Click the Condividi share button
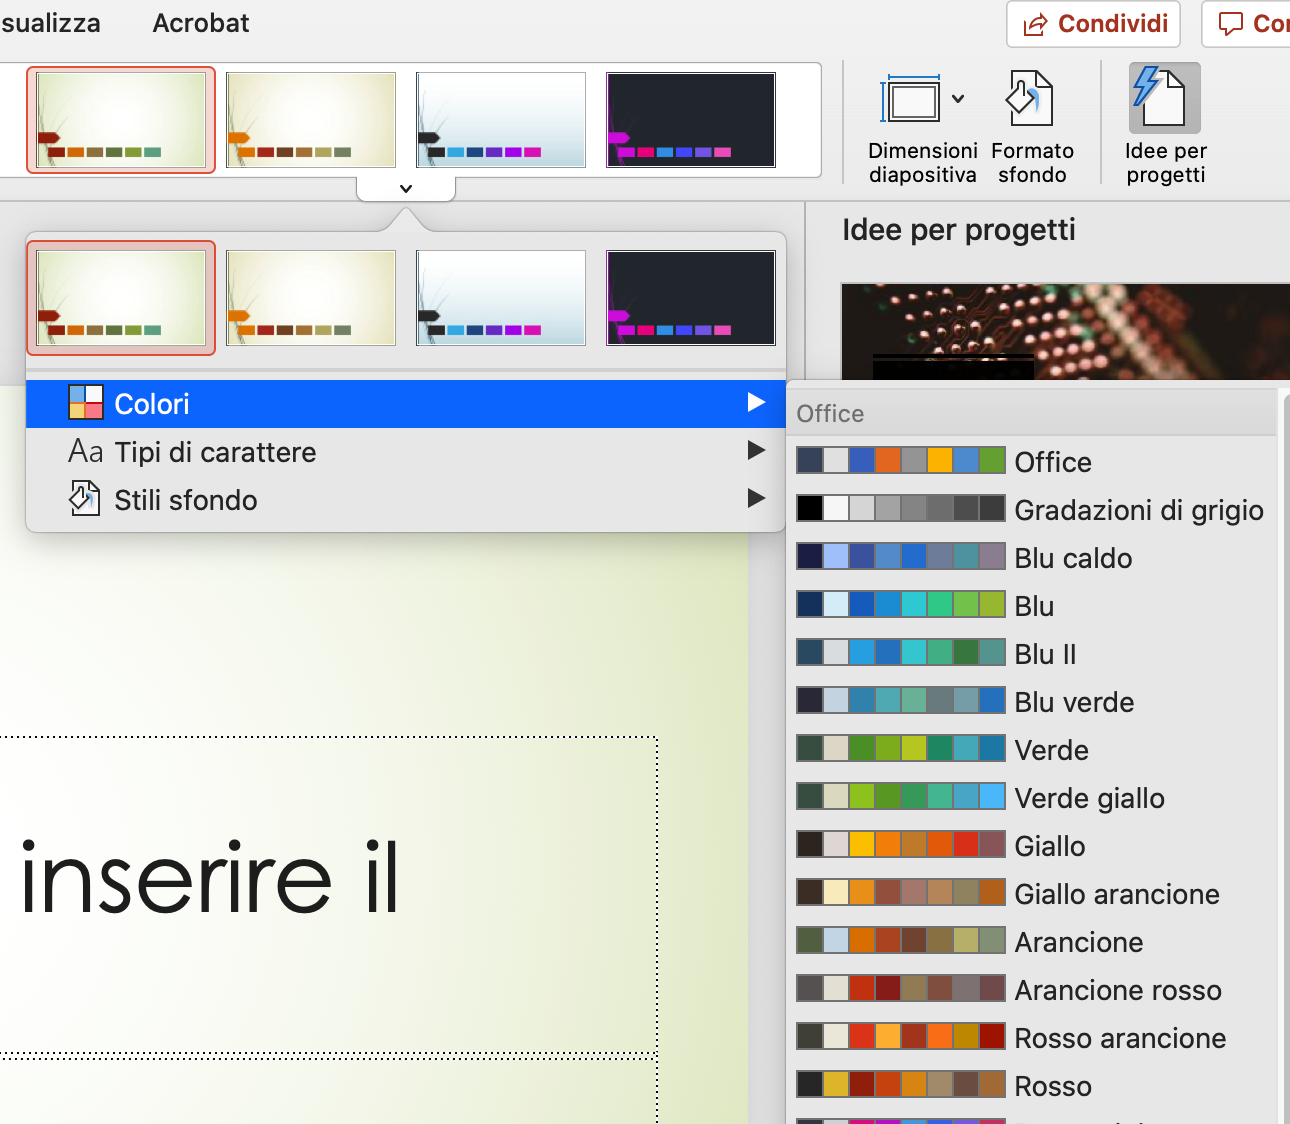The width and height of the screenshot is (1290, 1124). (x=1093, y=23)
